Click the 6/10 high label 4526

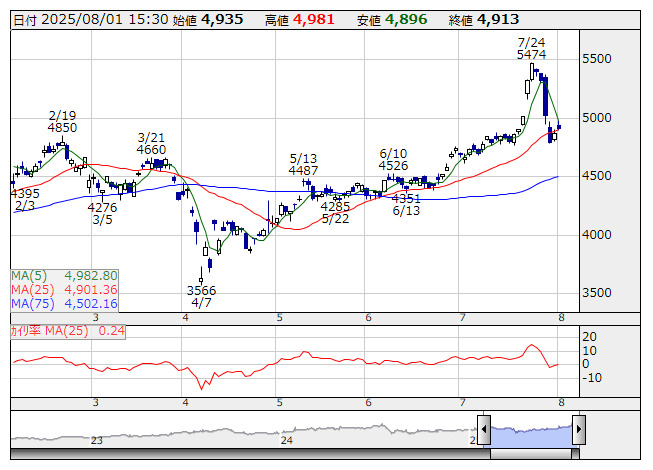pyautogui.click(x=393, y=166)
